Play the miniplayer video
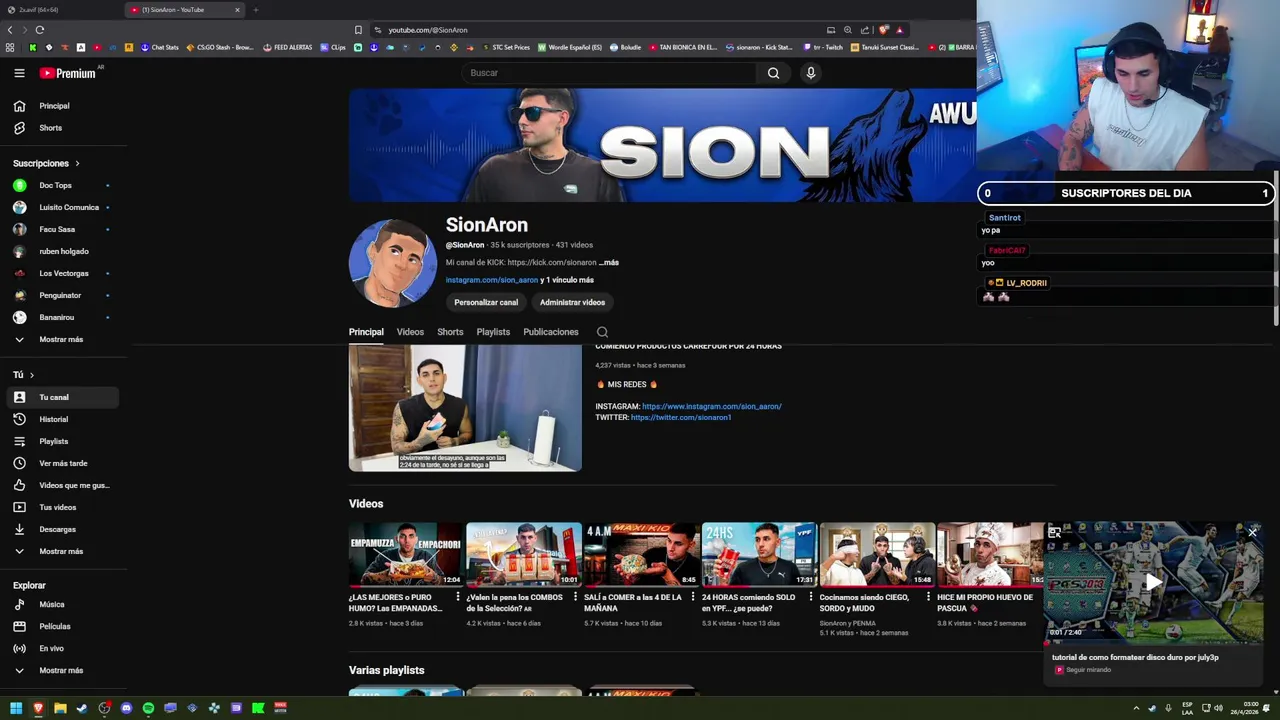Viewport: 1280px width, 720px height. click(1153, 582)
